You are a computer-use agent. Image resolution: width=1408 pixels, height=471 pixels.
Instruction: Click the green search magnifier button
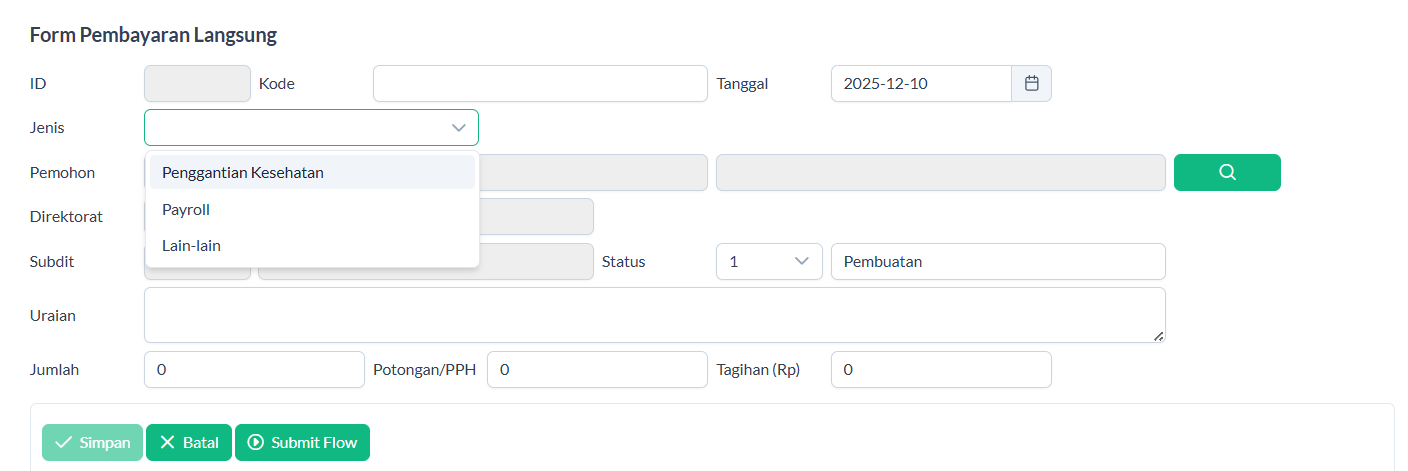coord(1227,172)
